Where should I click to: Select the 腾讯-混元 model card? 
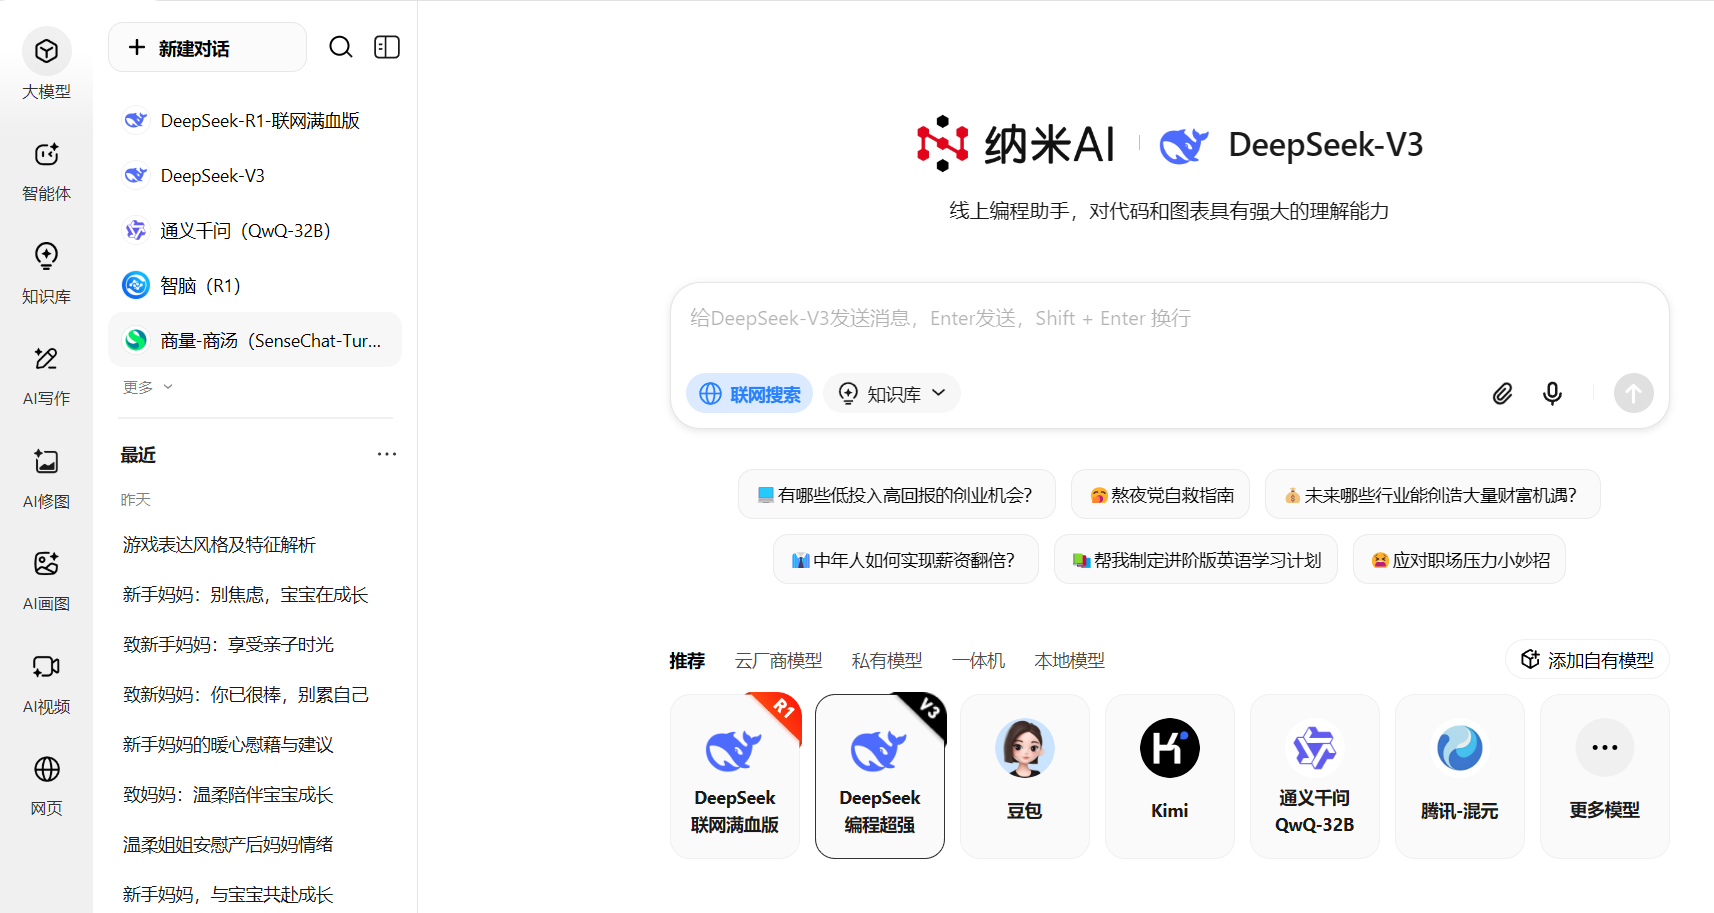point(1460,776)
